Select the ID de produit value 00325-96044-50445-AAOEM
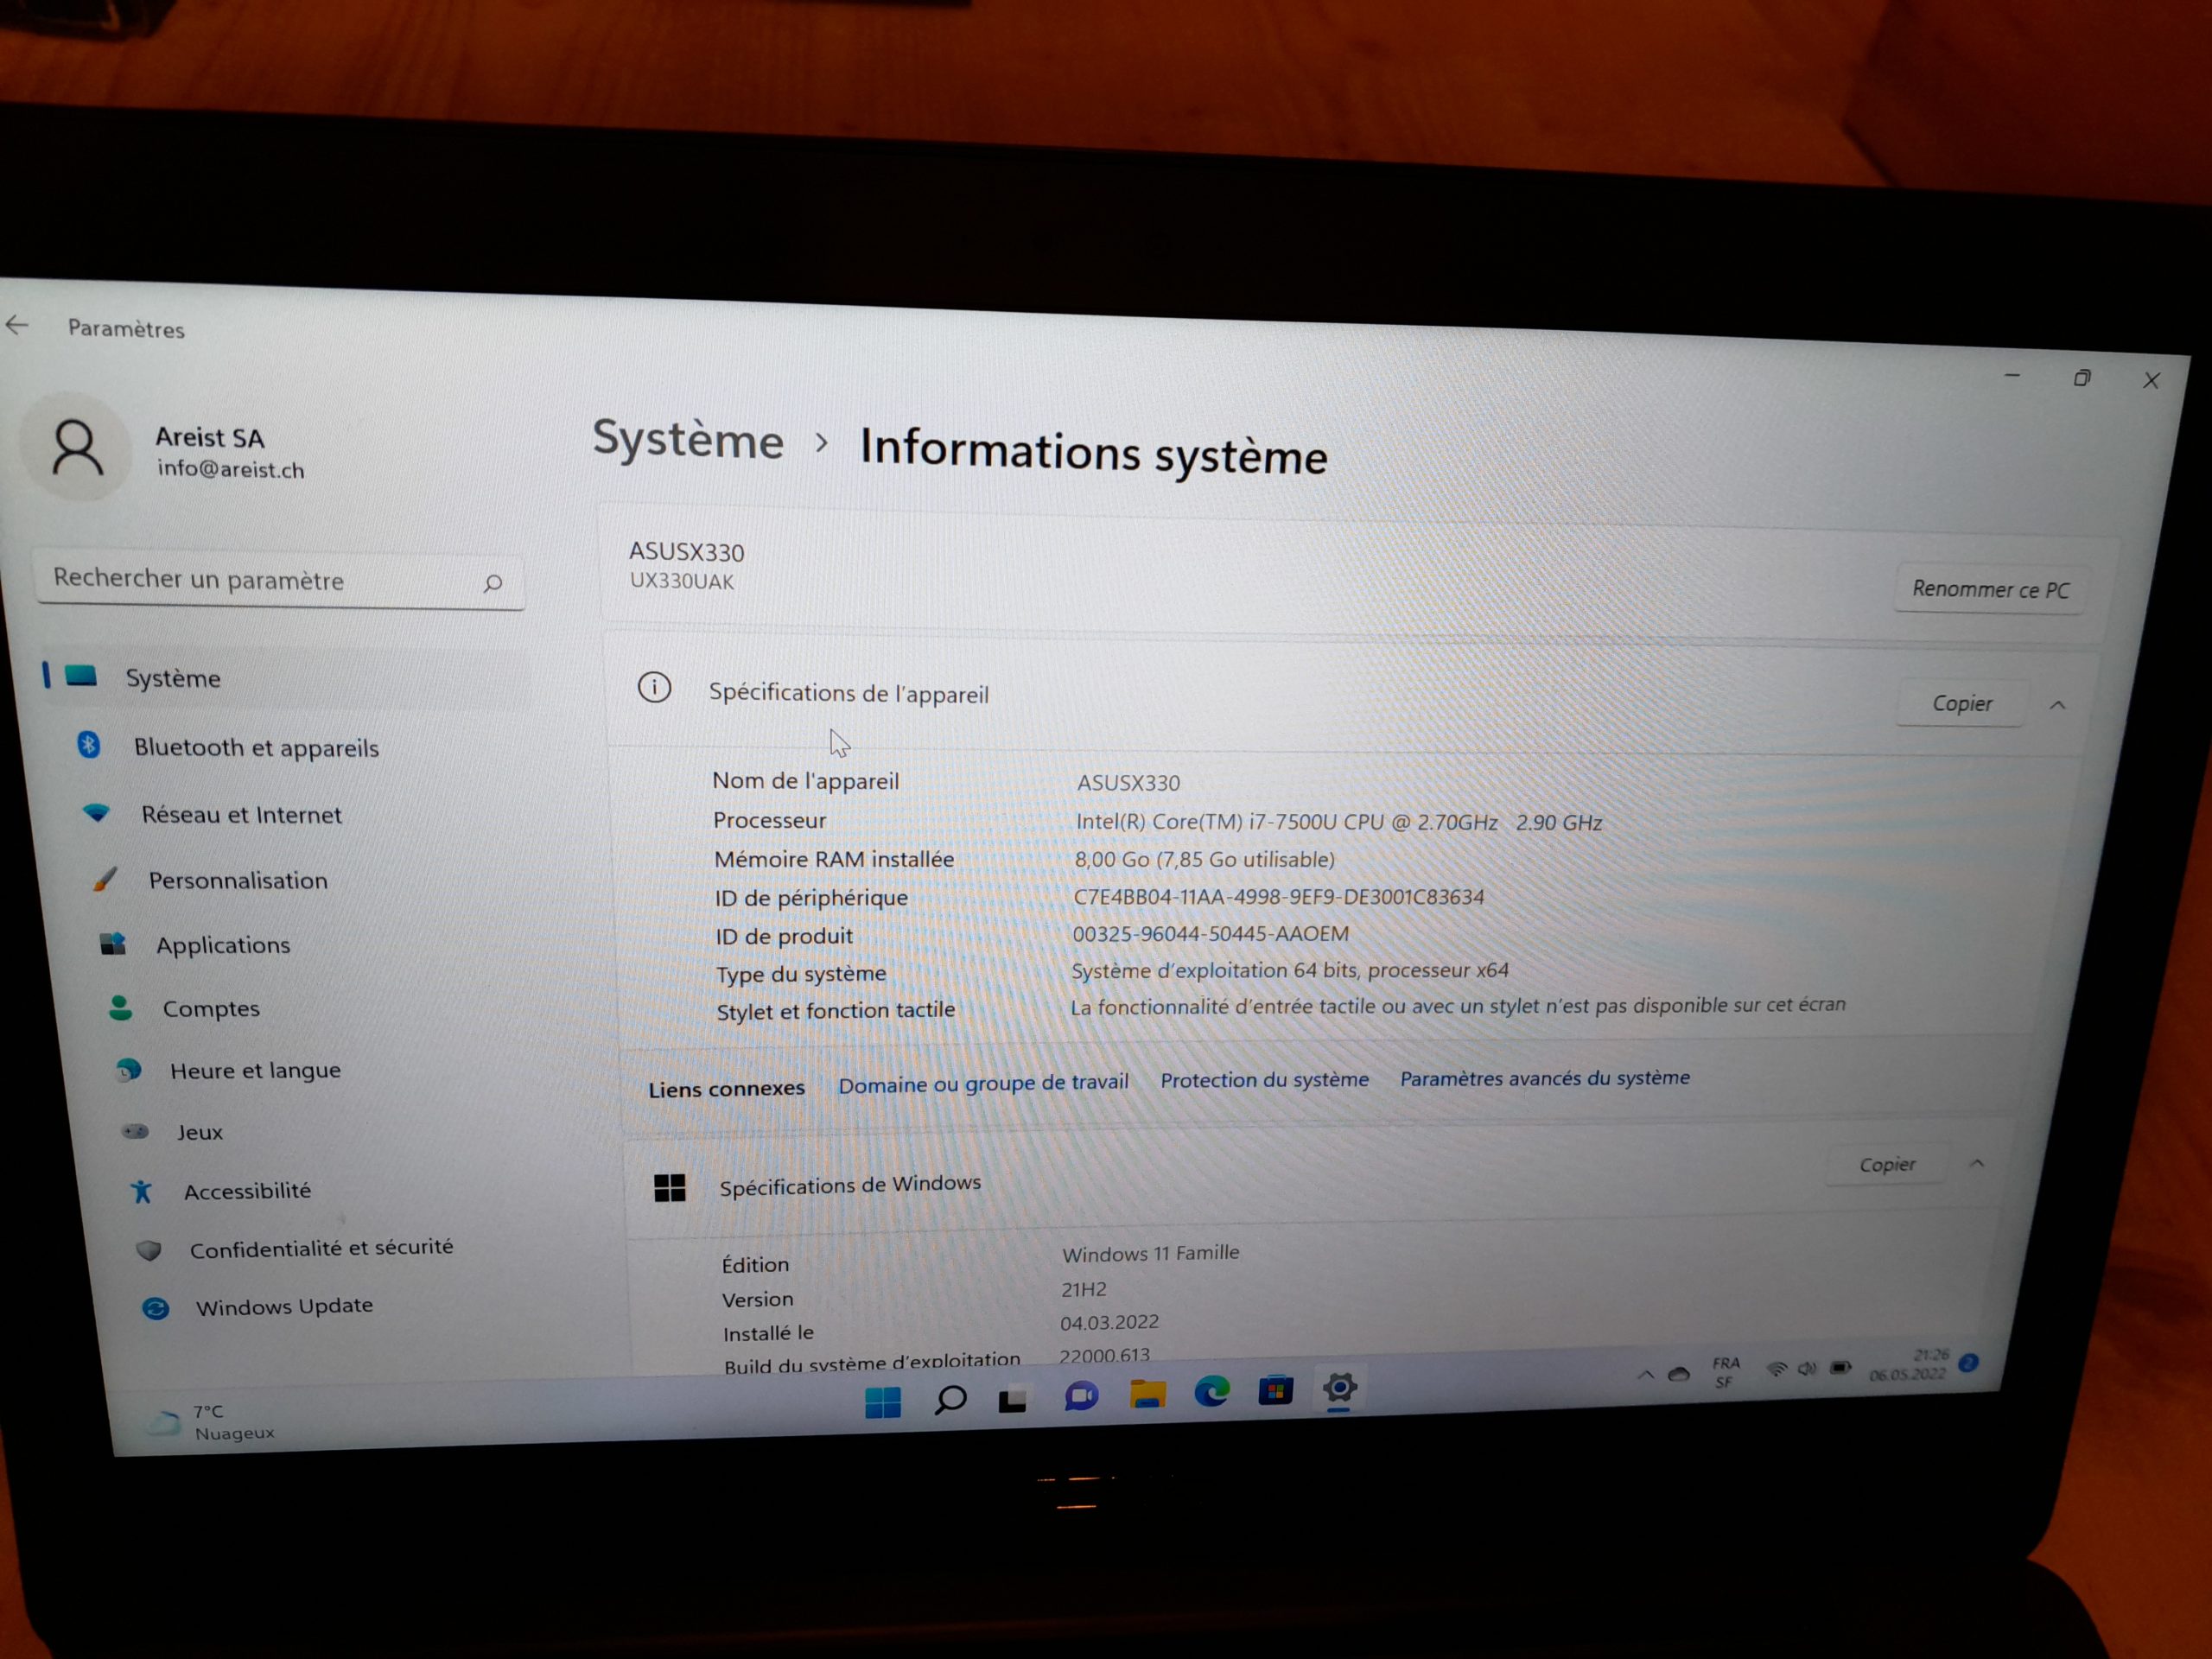2212x1659 pixels. [x=1210, y=933]
